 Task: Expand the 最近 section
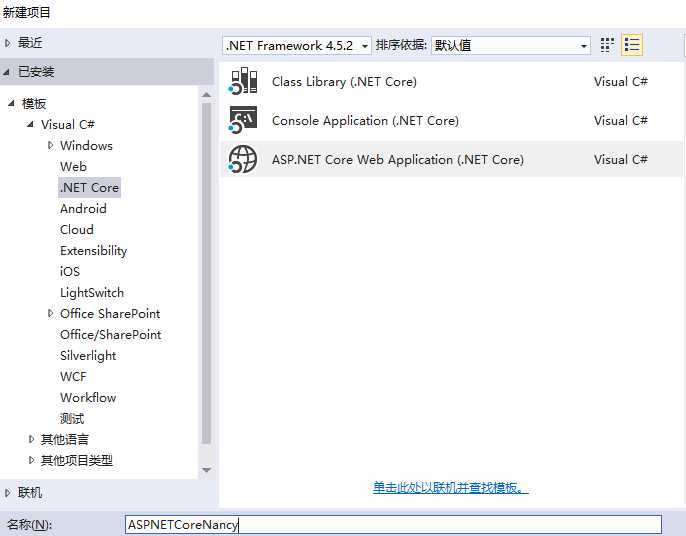tap(7, 43)
